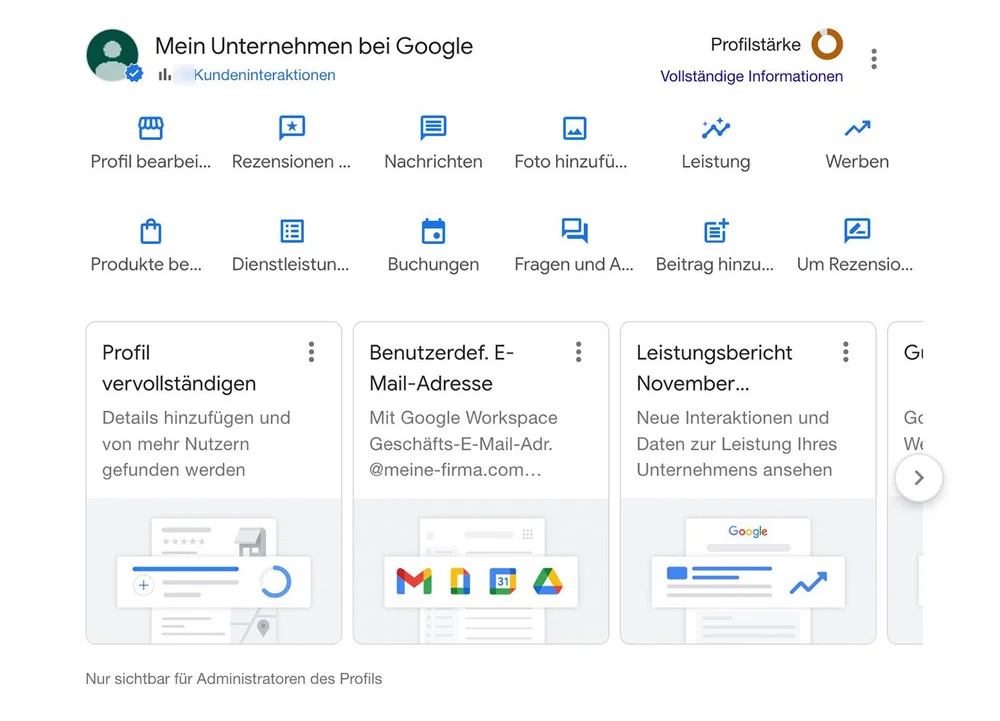Click the Foto hinzufügen image icon
The height and width of the screenshot is (721, 1000).
pyautogui.click(x=574, y=128)
